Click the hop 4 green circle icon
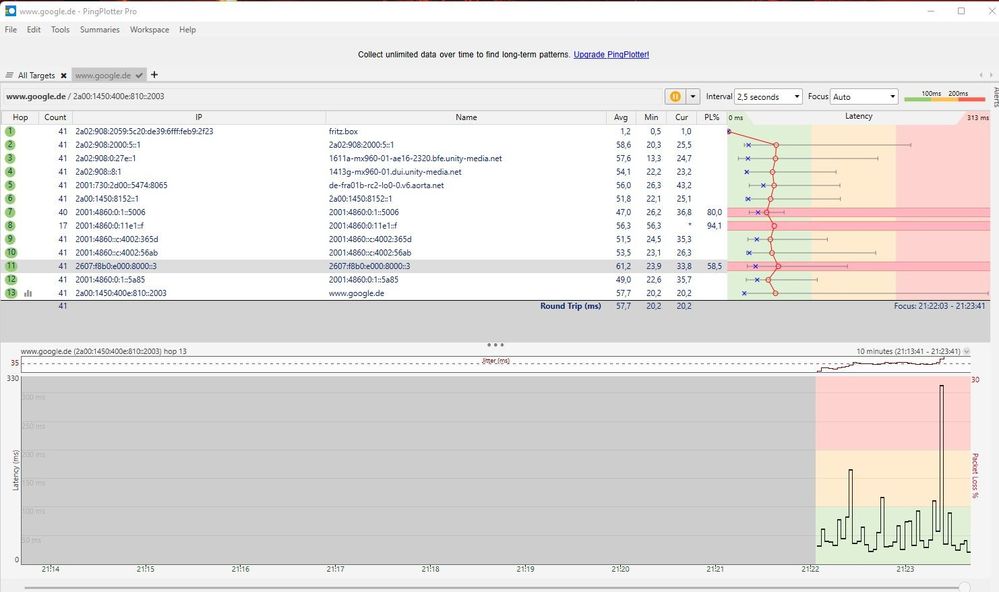This screenshot has width=999, height=592. click(x=10, y=171)
